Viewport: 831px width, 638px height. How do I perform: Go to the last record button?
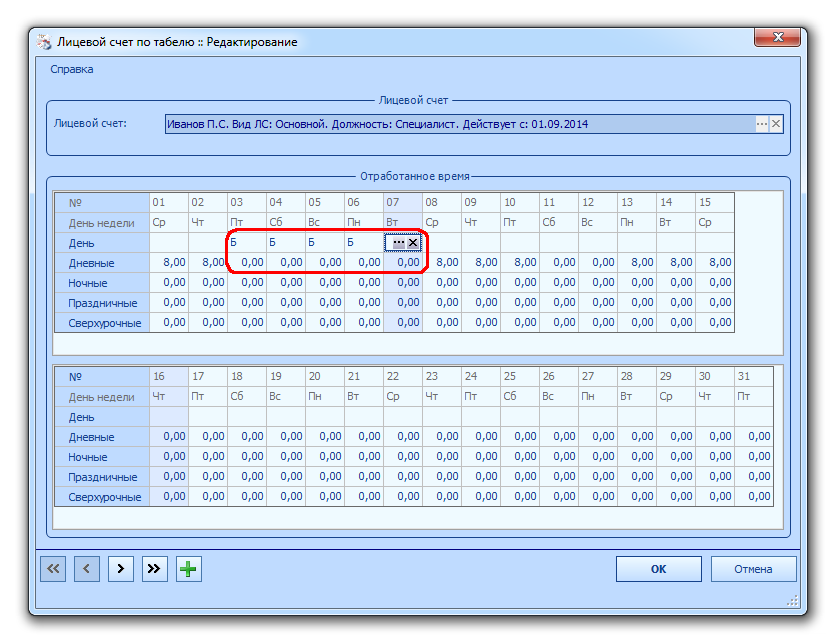(x=155, y=569)
